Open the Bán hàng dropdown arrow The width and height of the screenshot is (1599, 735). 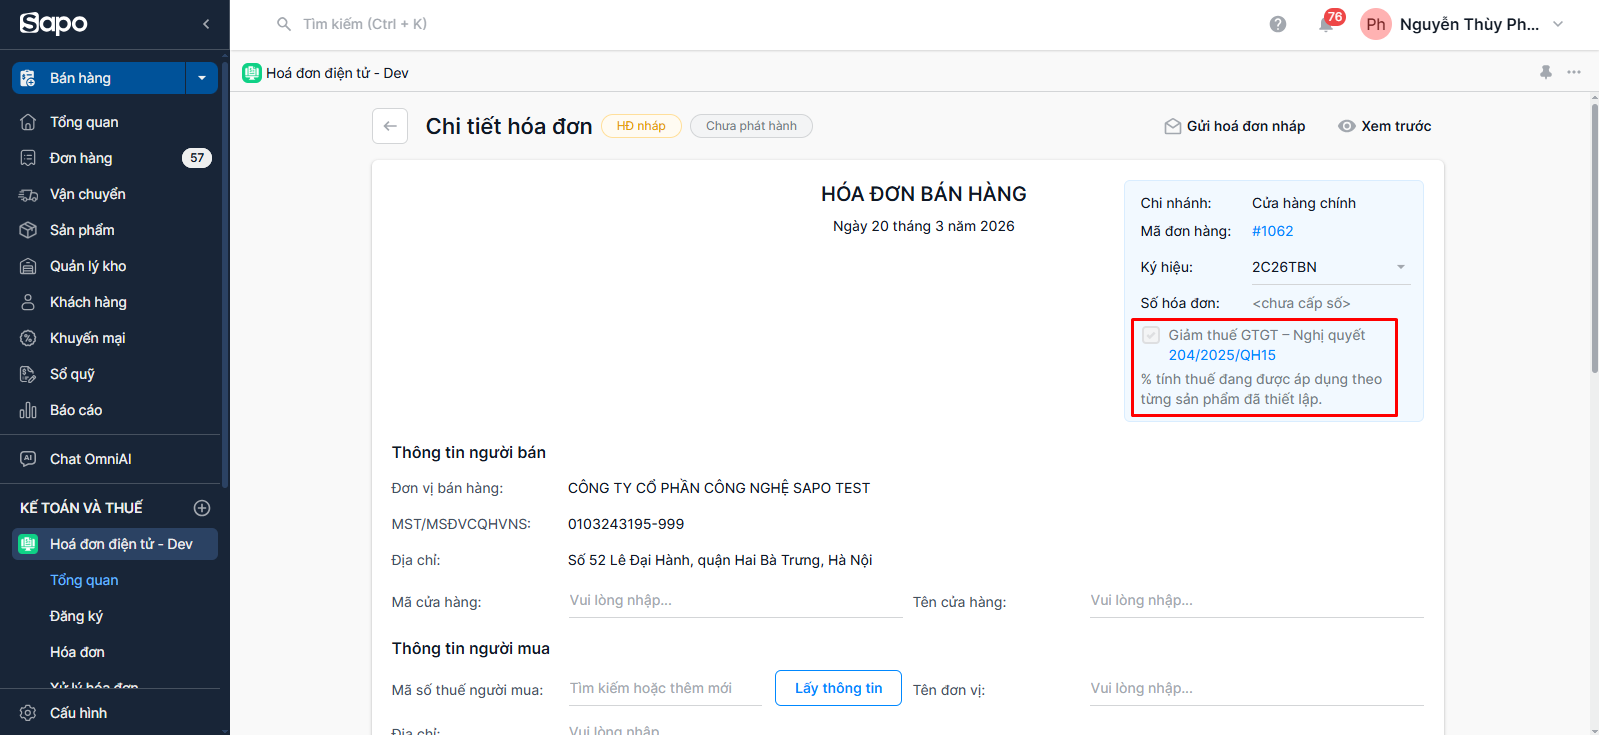[x=202, y=78]
